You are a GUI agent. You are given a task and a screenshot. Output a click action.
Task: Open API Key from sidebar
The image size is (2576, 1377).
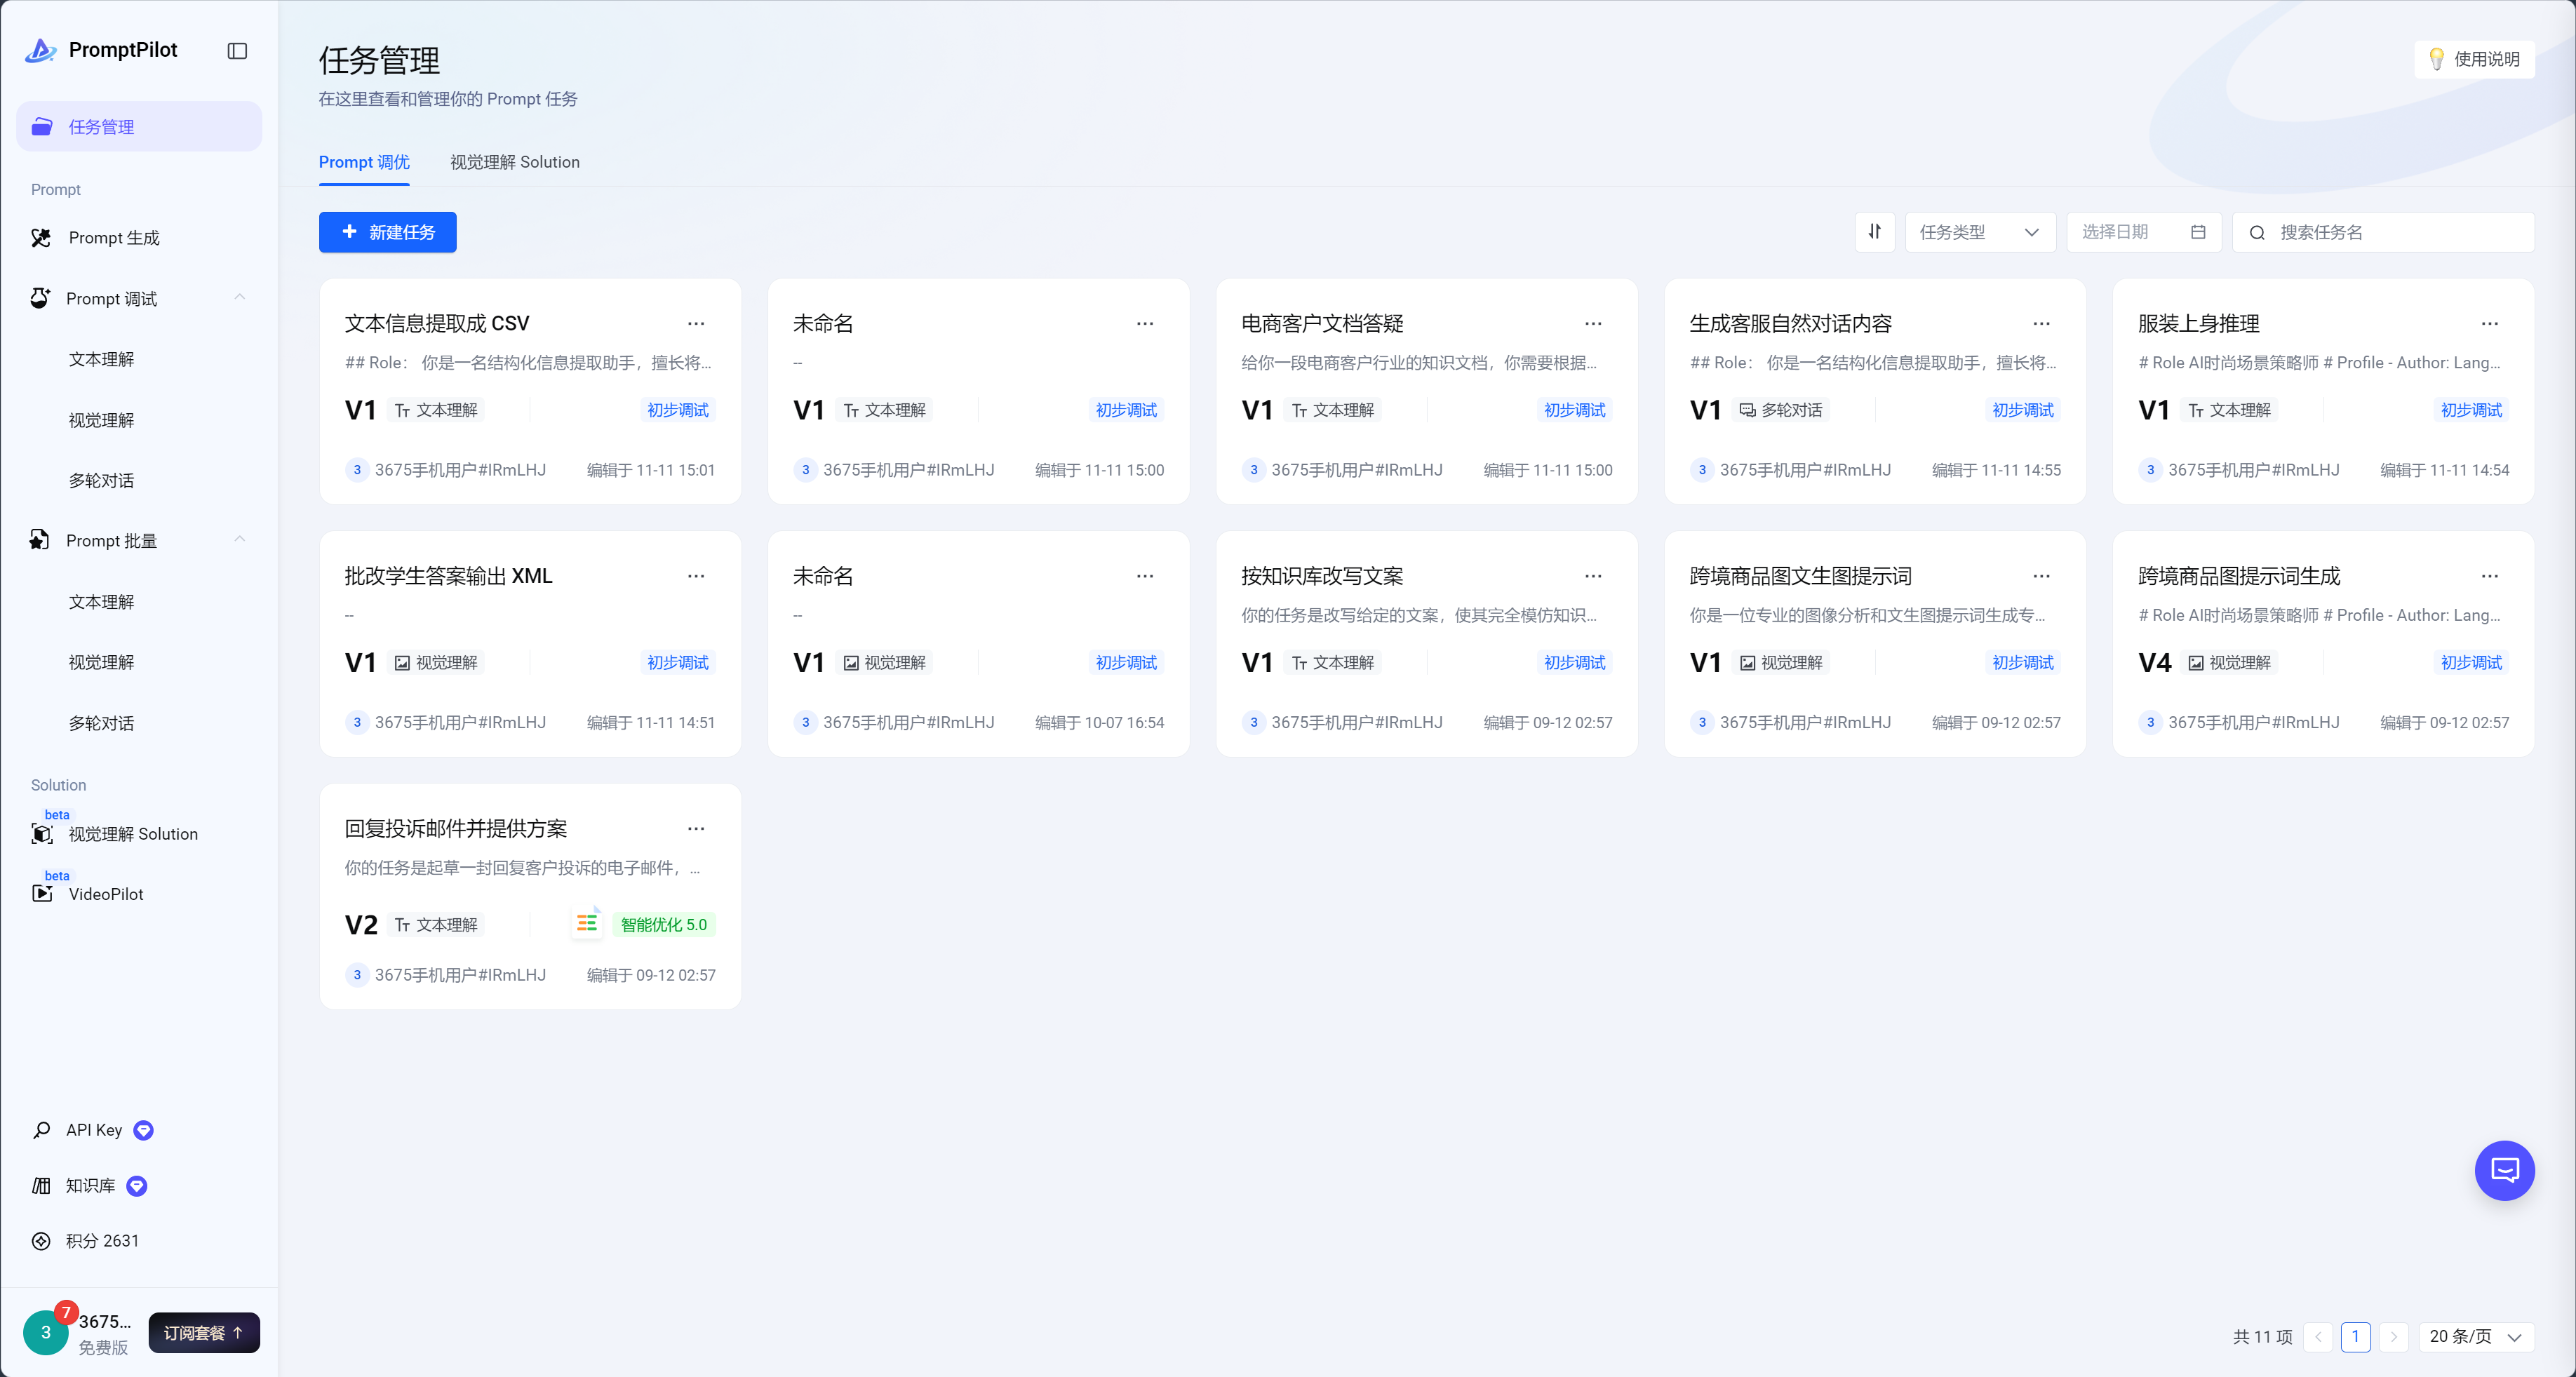click(x=93, y=1130)
